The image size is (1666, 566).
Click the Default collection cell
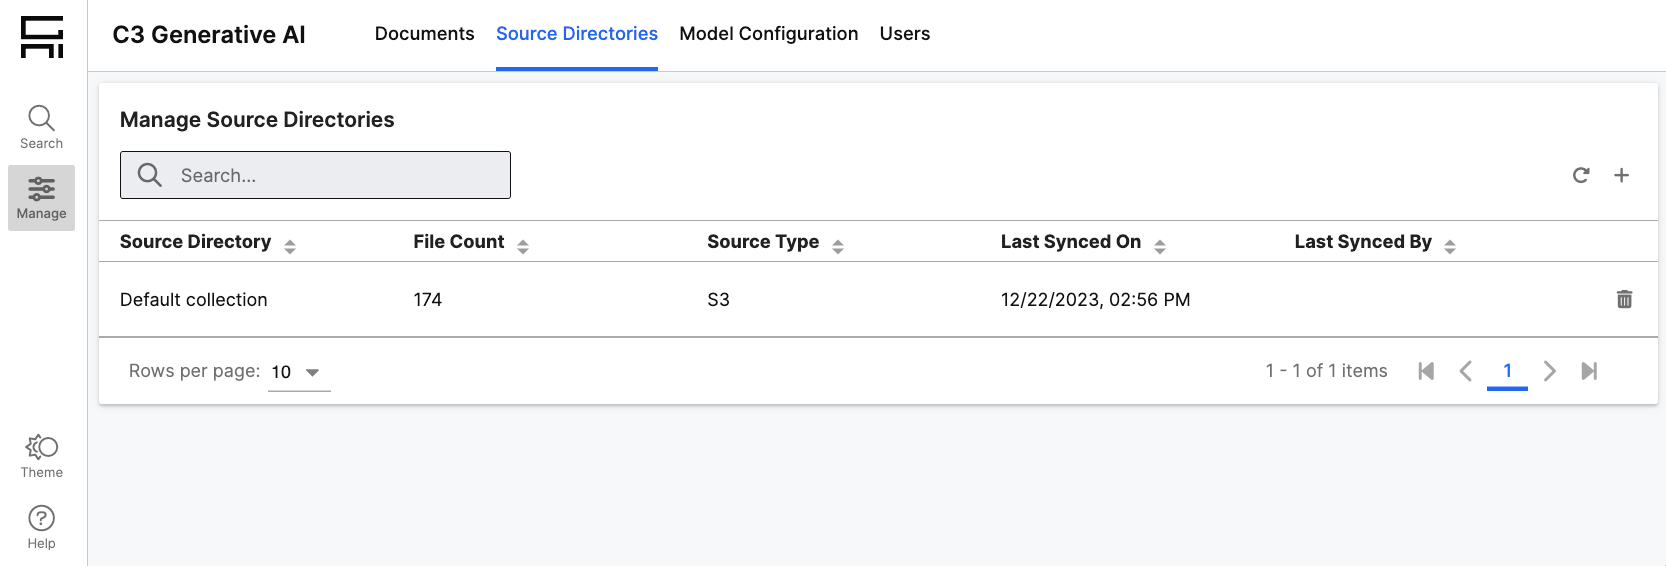point(194,300)
